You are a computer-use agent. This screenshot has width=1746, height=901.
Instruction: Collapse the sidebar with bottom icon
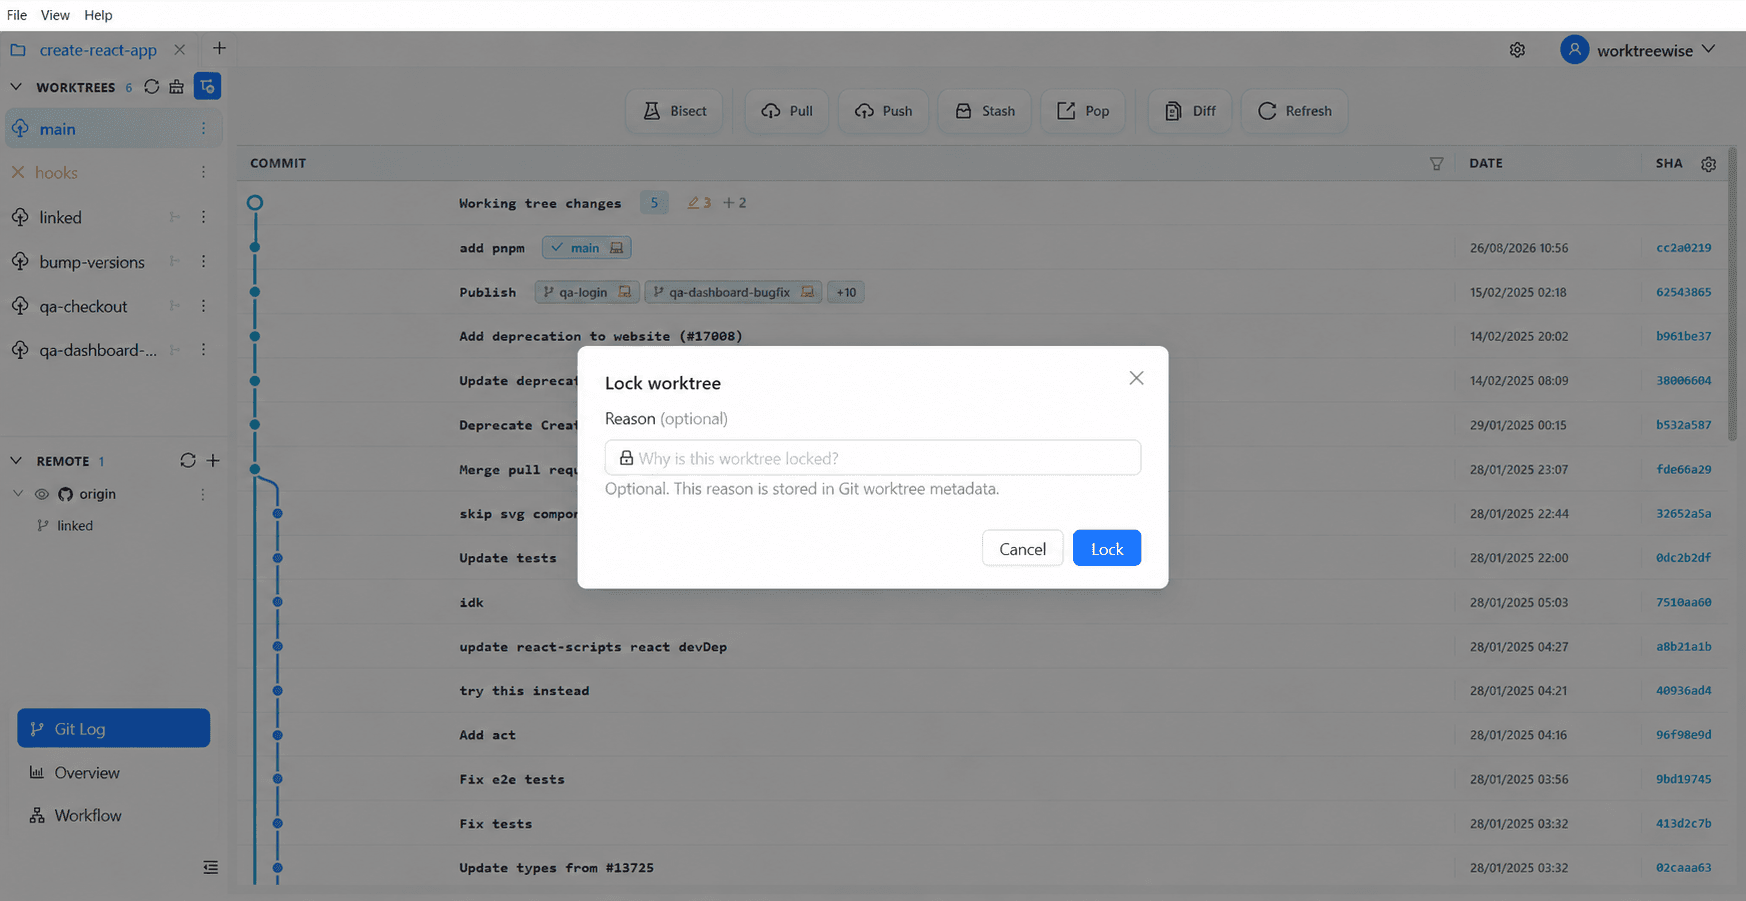coord(210,867)
